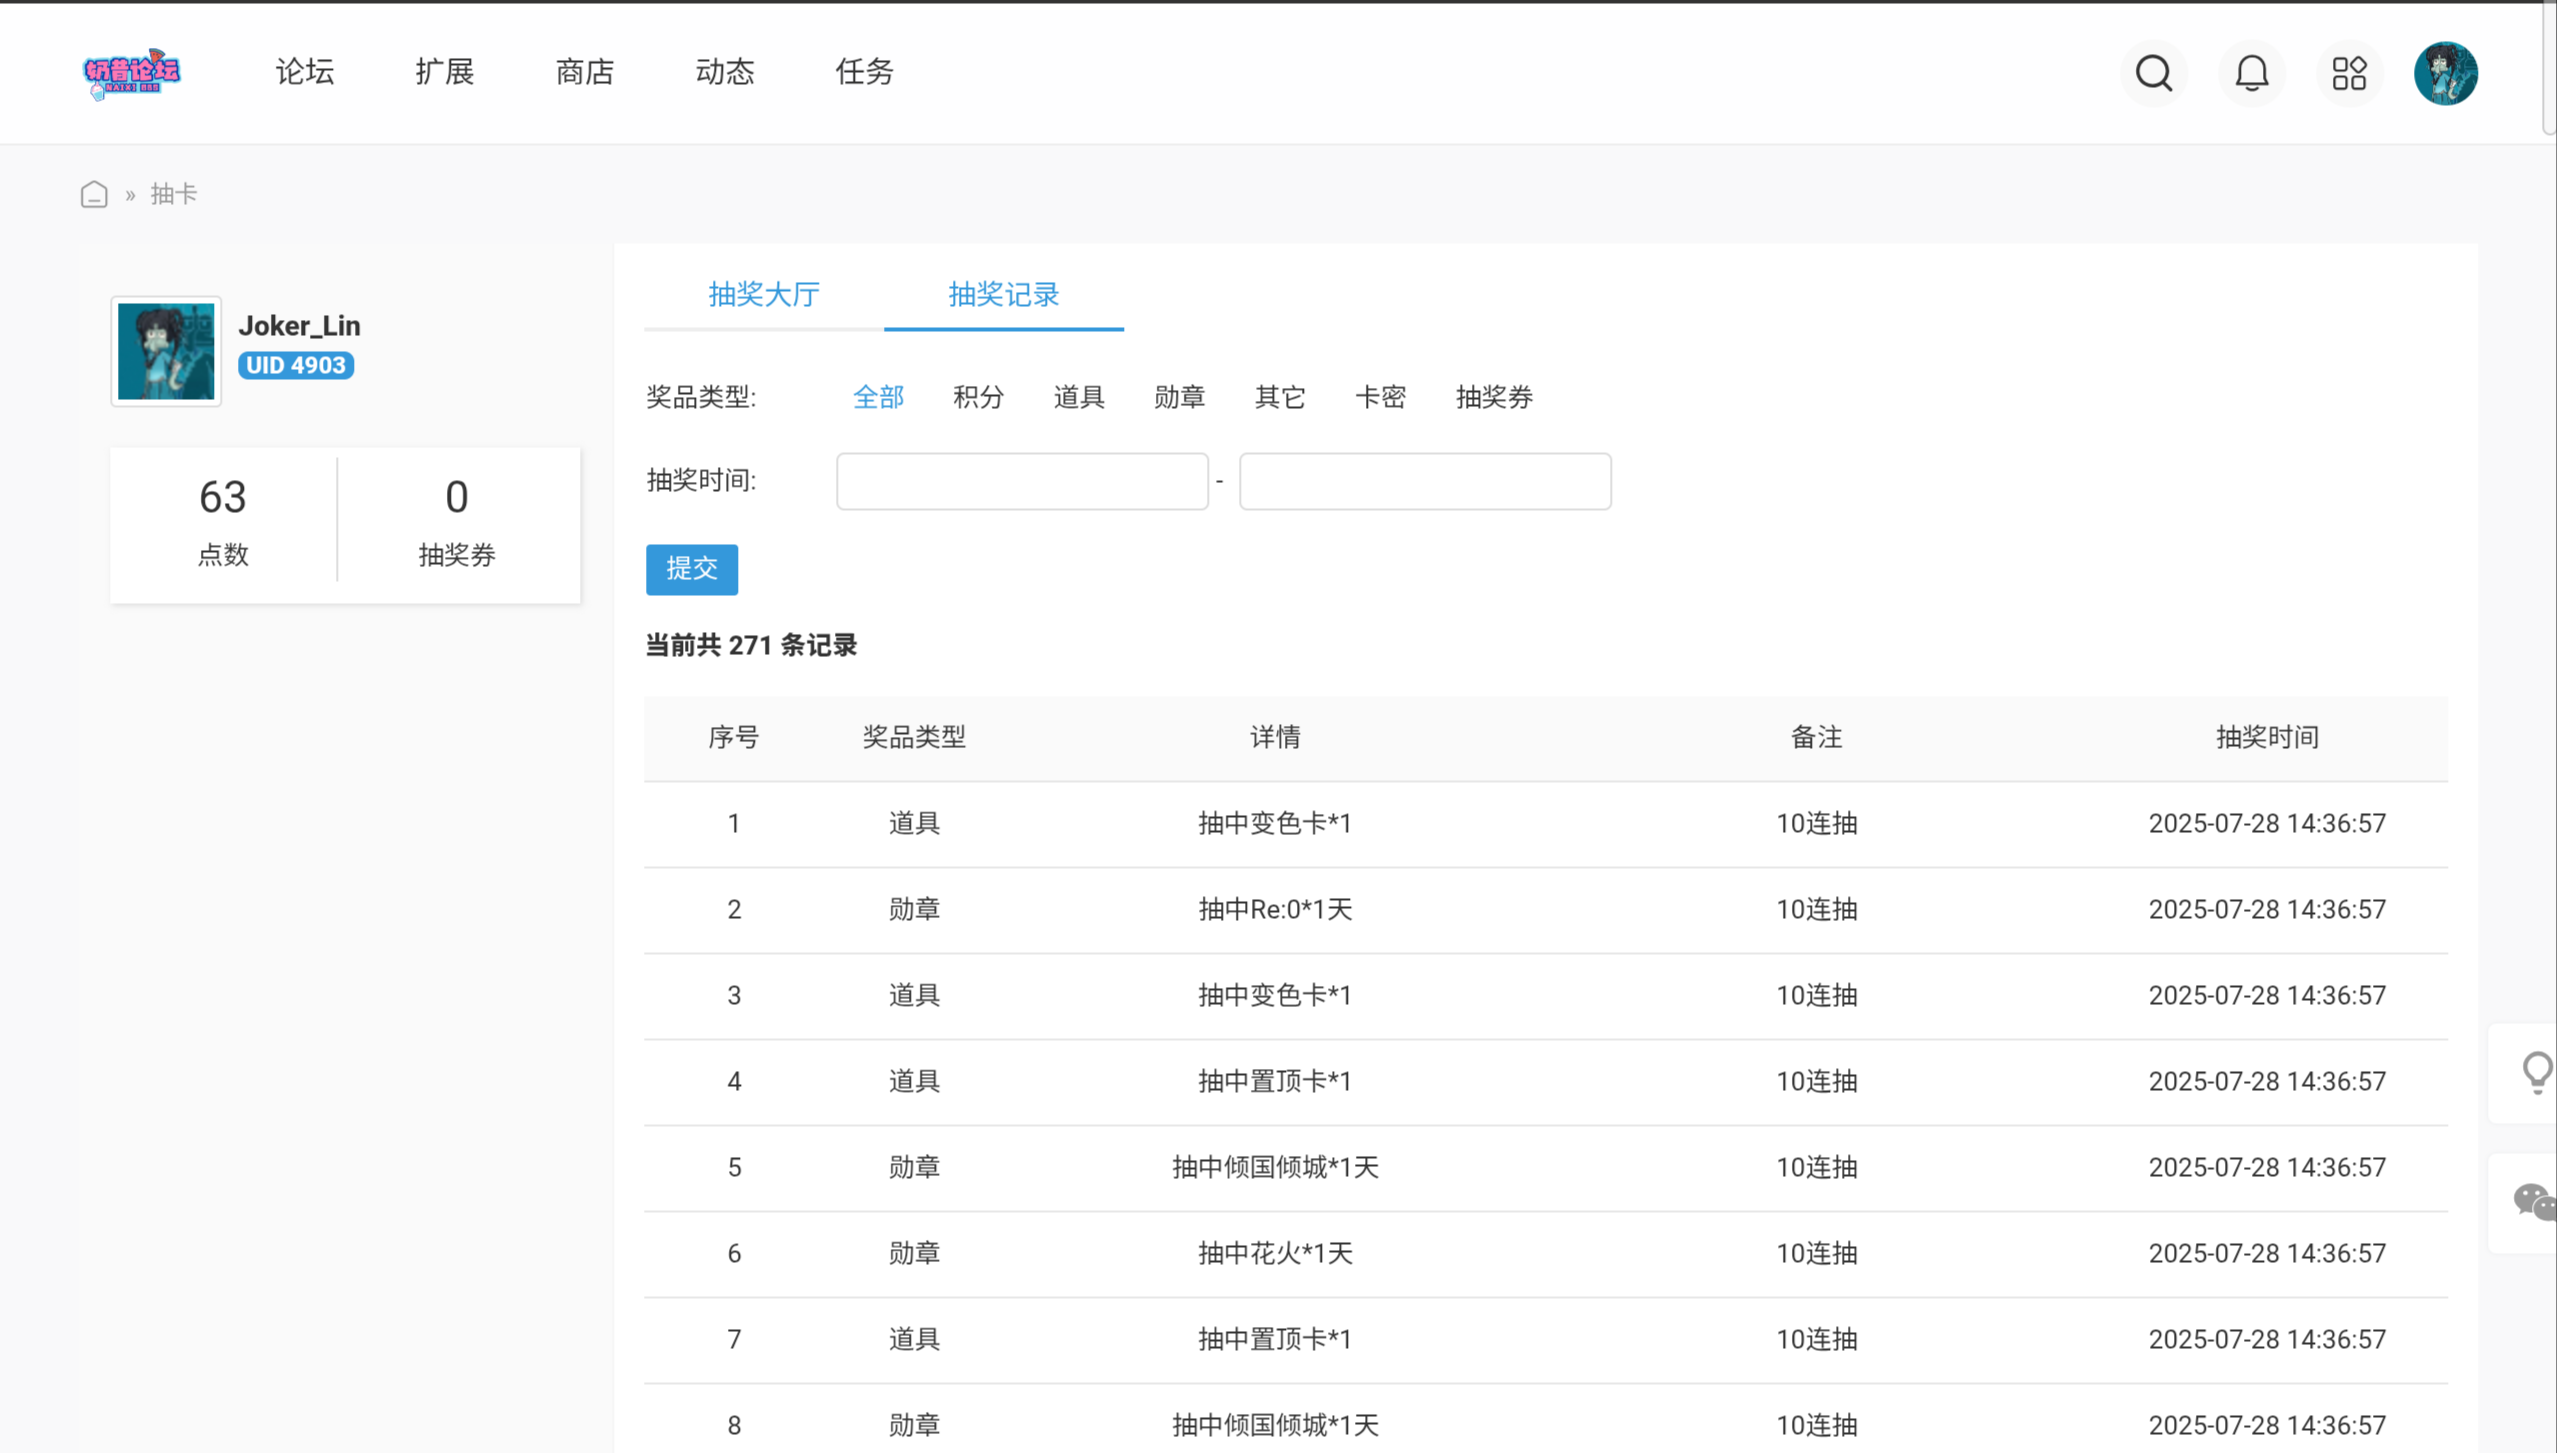Viewport: 2557px width, 1453px height.
Task: Click the 提交 button
Action: click(691, 569)
